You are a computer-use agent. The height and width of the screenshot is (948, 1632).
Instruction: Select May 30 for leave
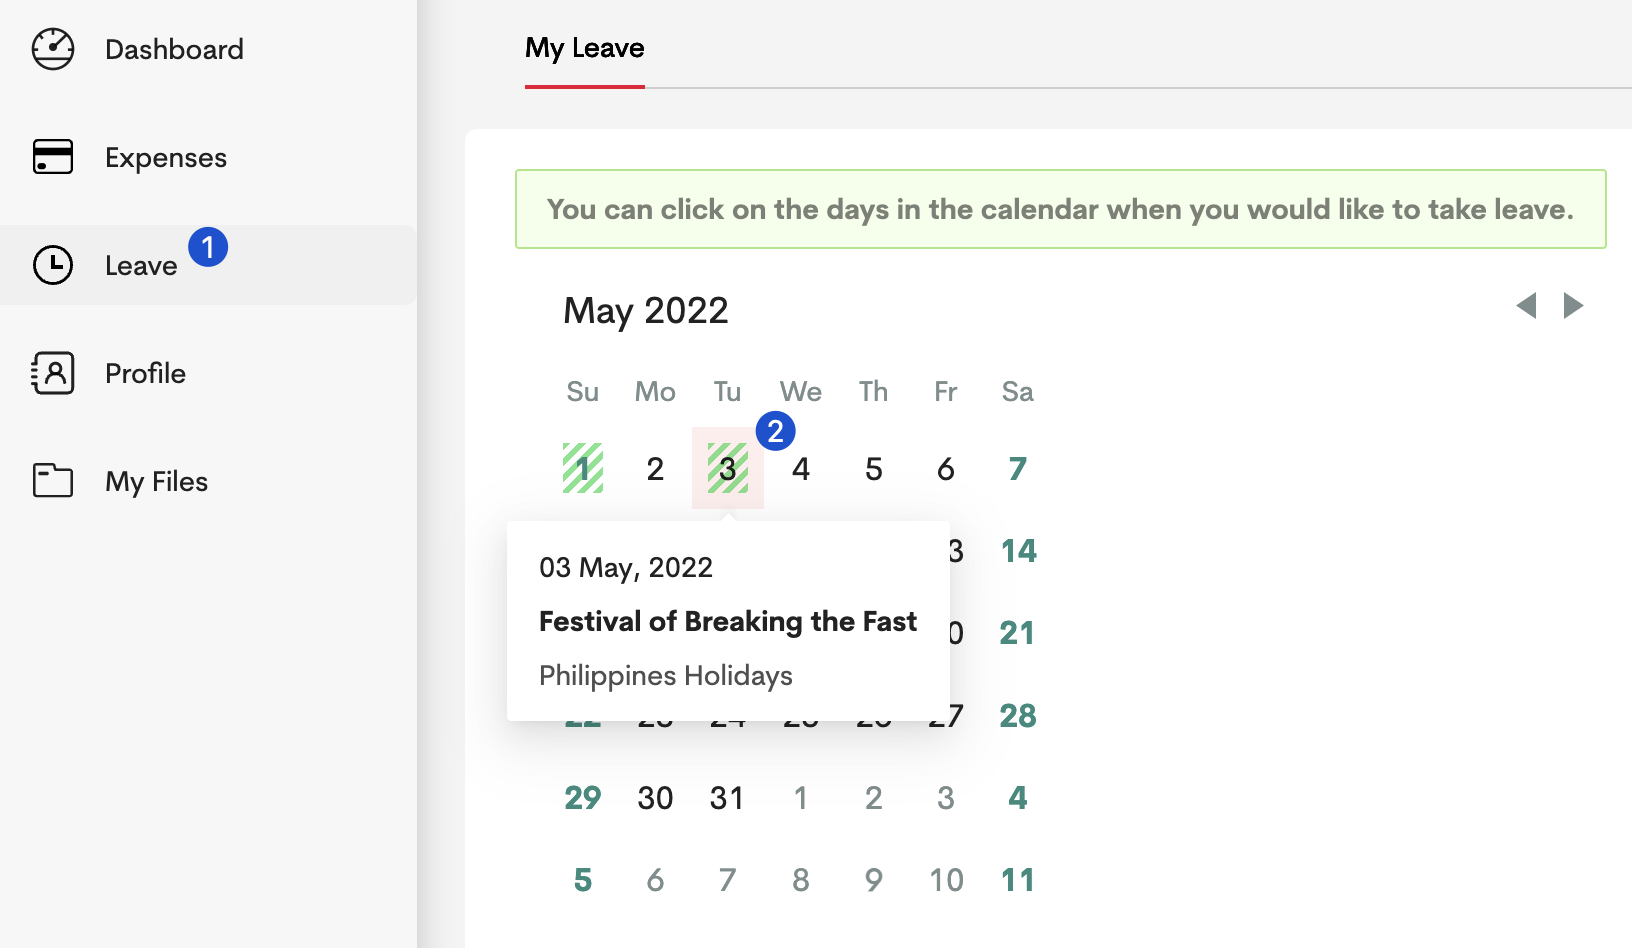point(655,797)
